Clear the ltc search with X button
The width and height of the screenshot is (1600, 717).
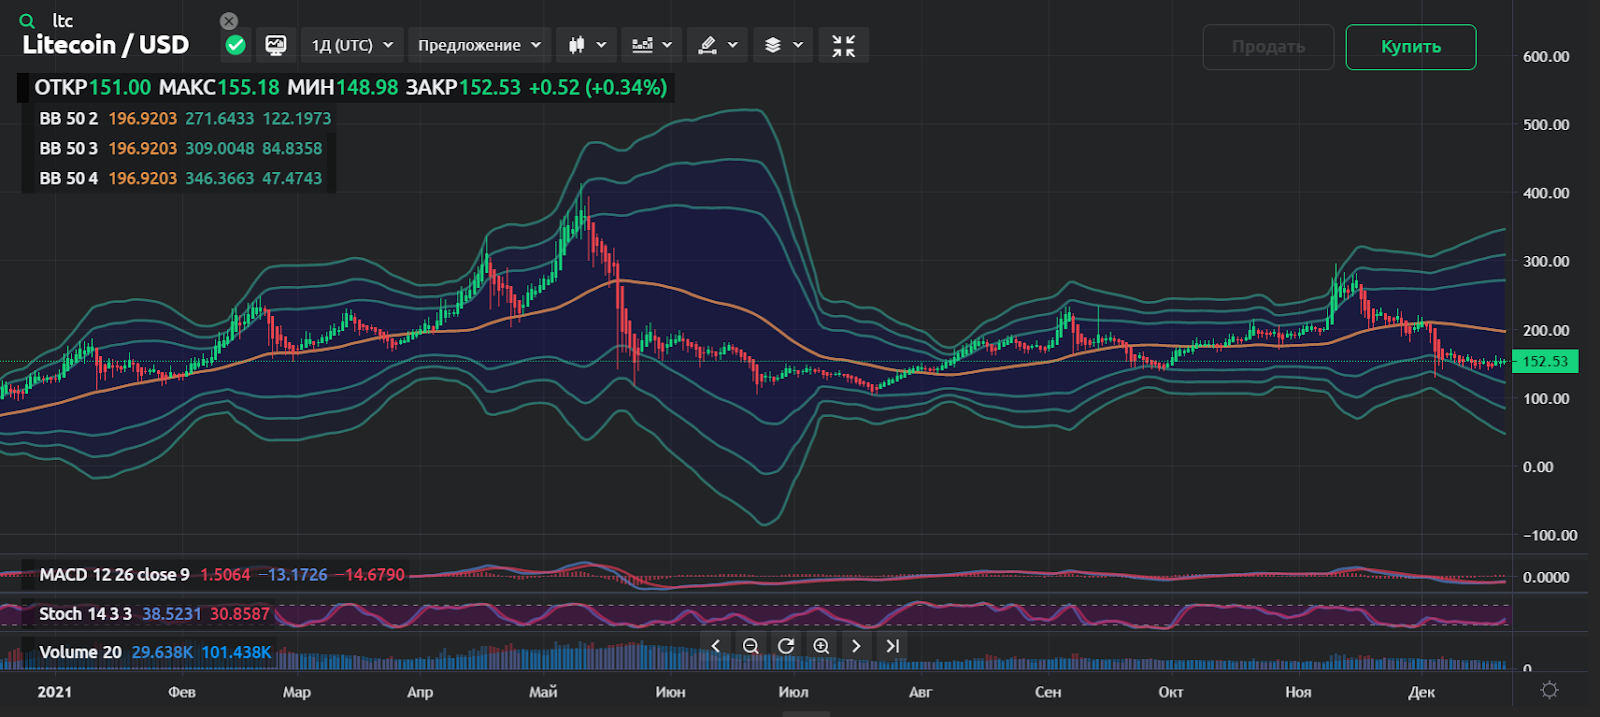229,21
